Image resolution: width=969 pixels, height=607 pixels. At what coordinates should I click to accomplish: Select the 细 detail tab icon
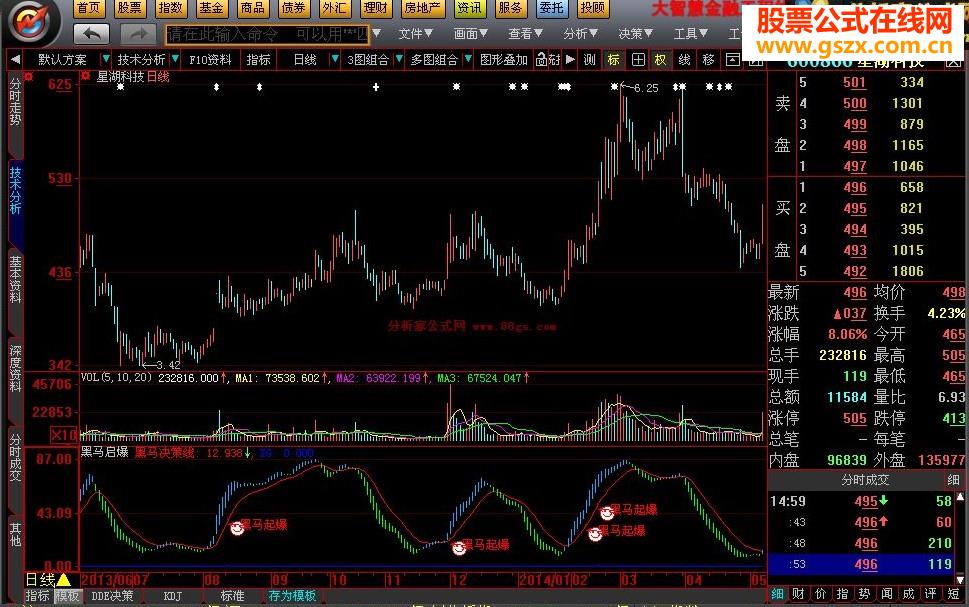[777, 594]
